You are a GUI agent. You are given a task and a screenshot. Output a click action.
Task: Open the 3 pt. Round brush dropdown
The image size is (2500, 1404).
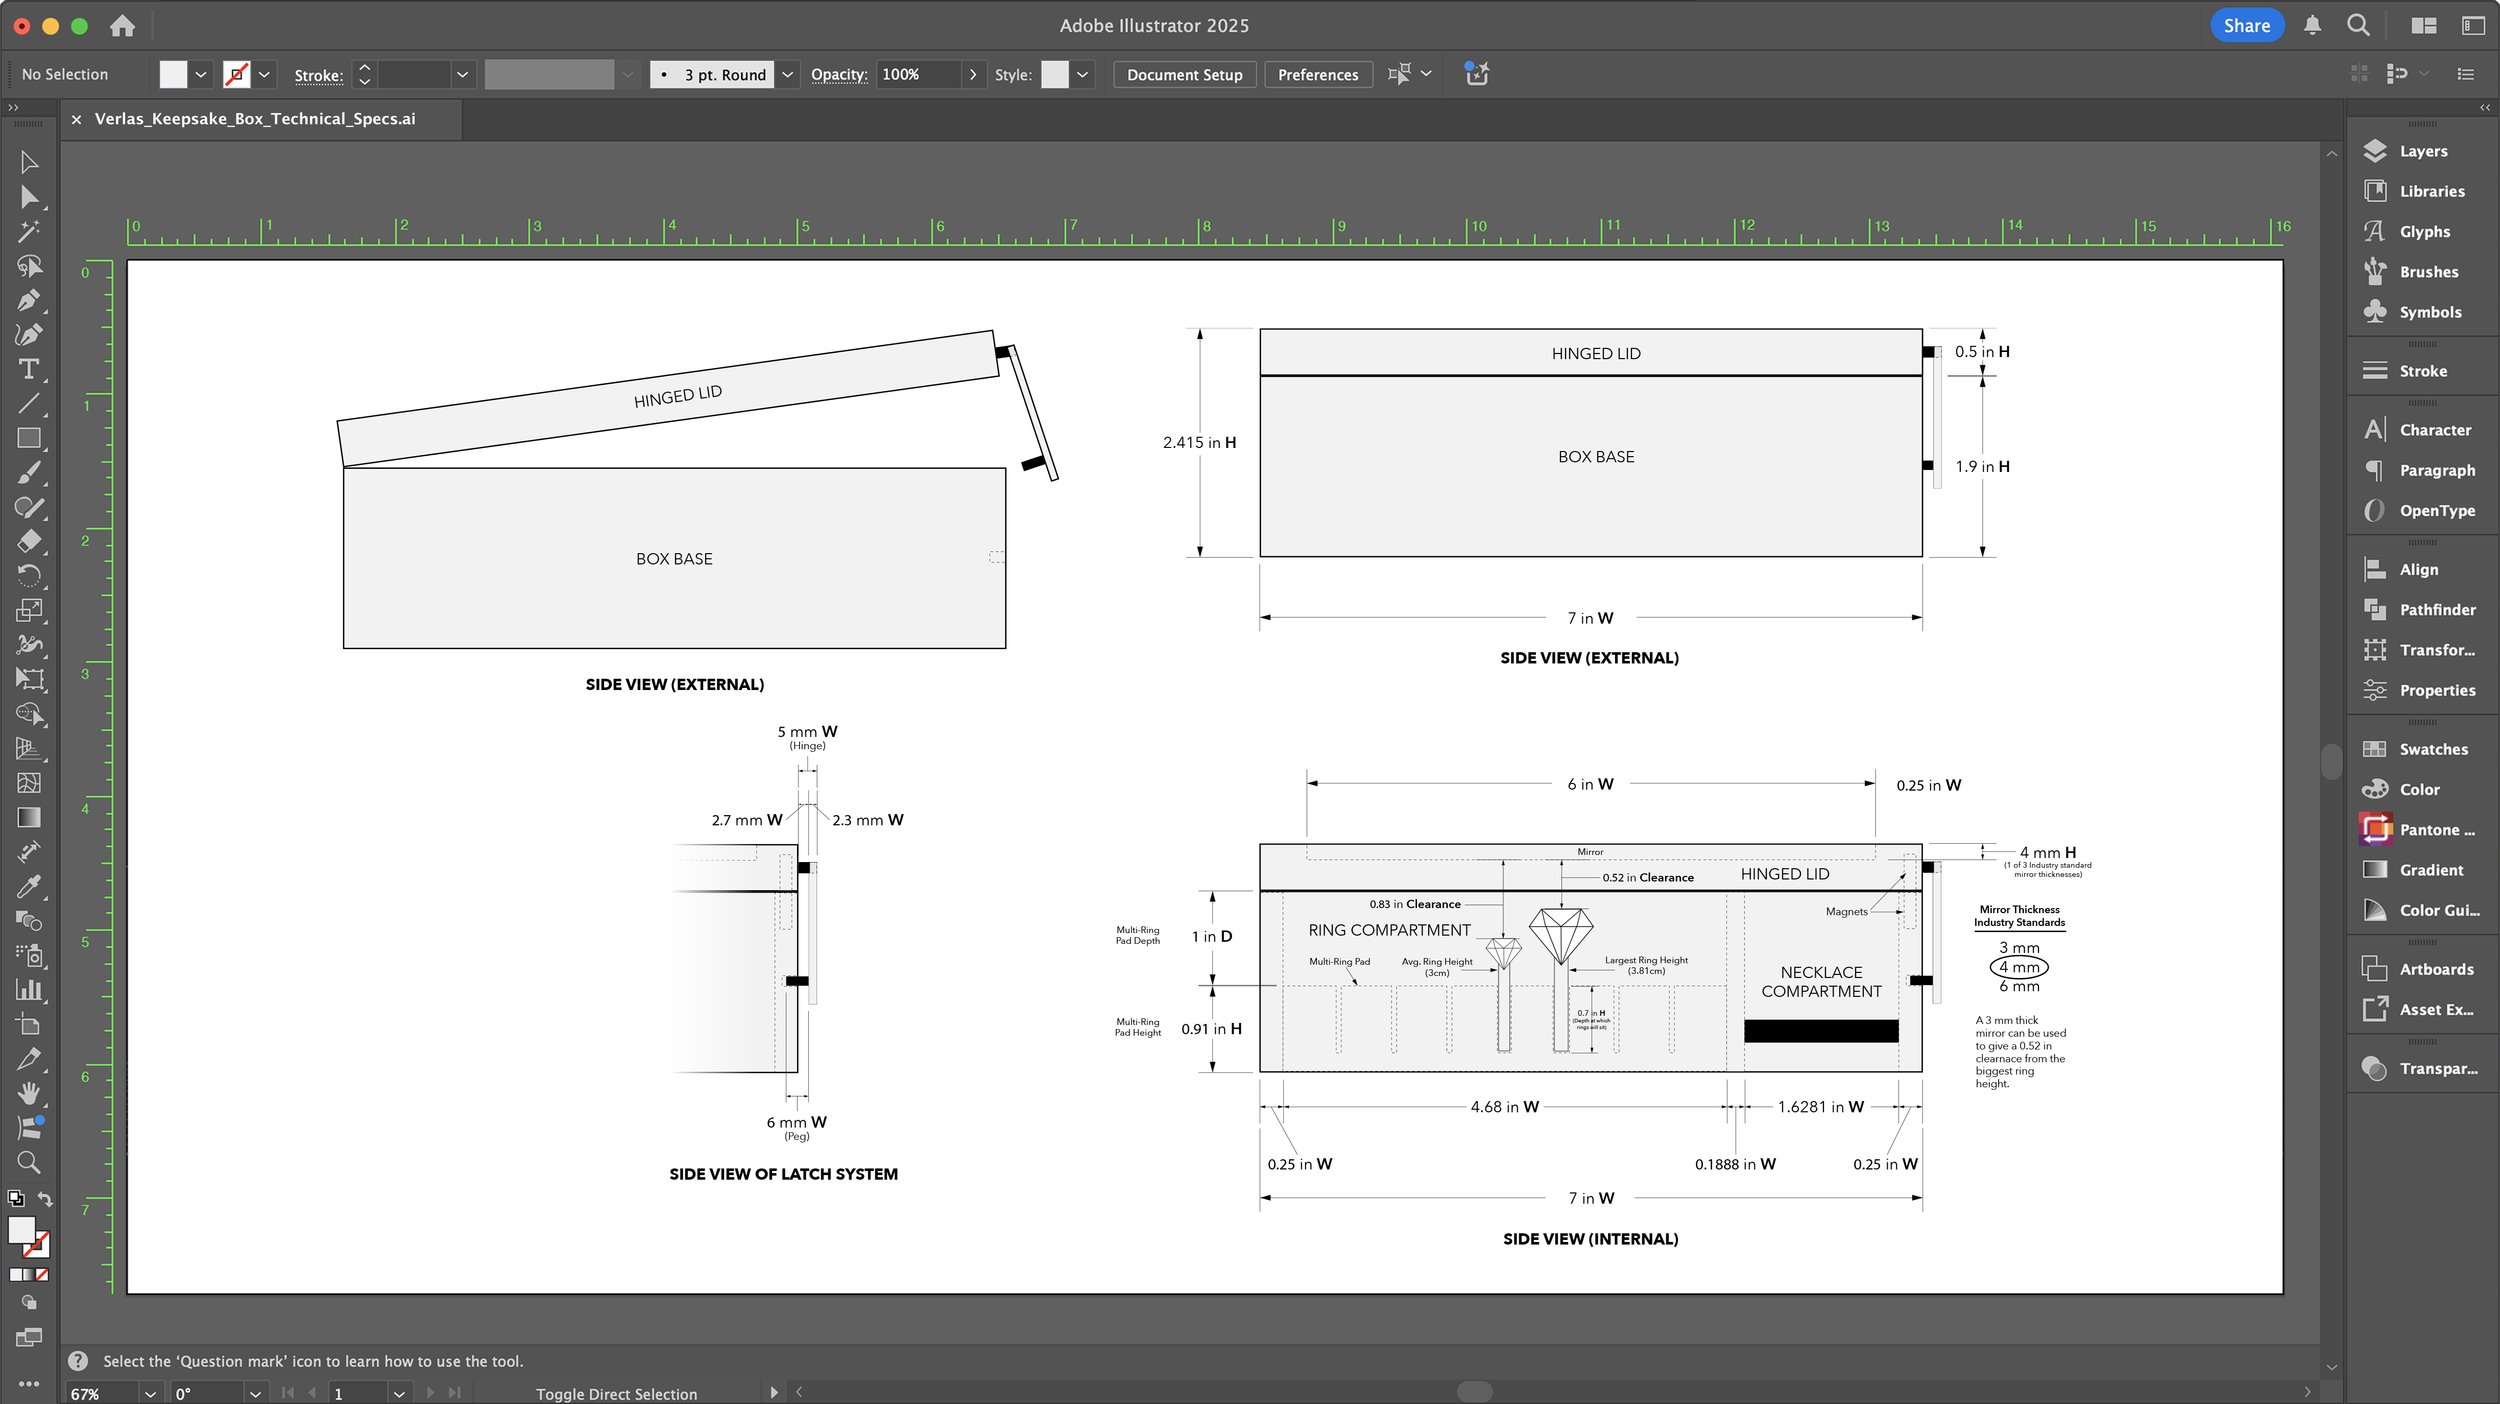[x=787, y=74]
